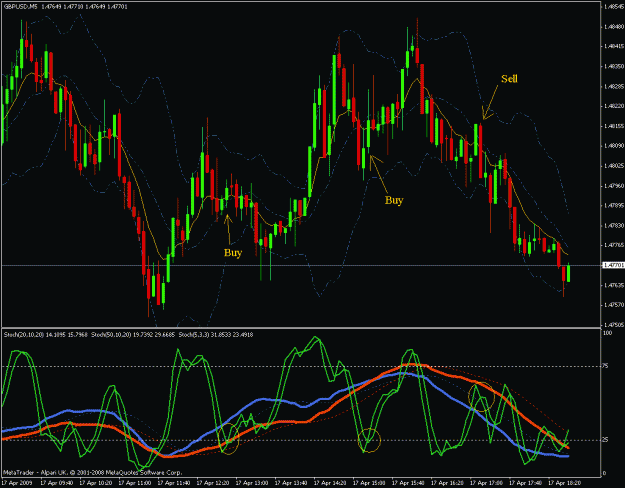625x488 pixels.
Task: Select the Stoch(20,10,20) indicator label
Action: coord(24,335)
